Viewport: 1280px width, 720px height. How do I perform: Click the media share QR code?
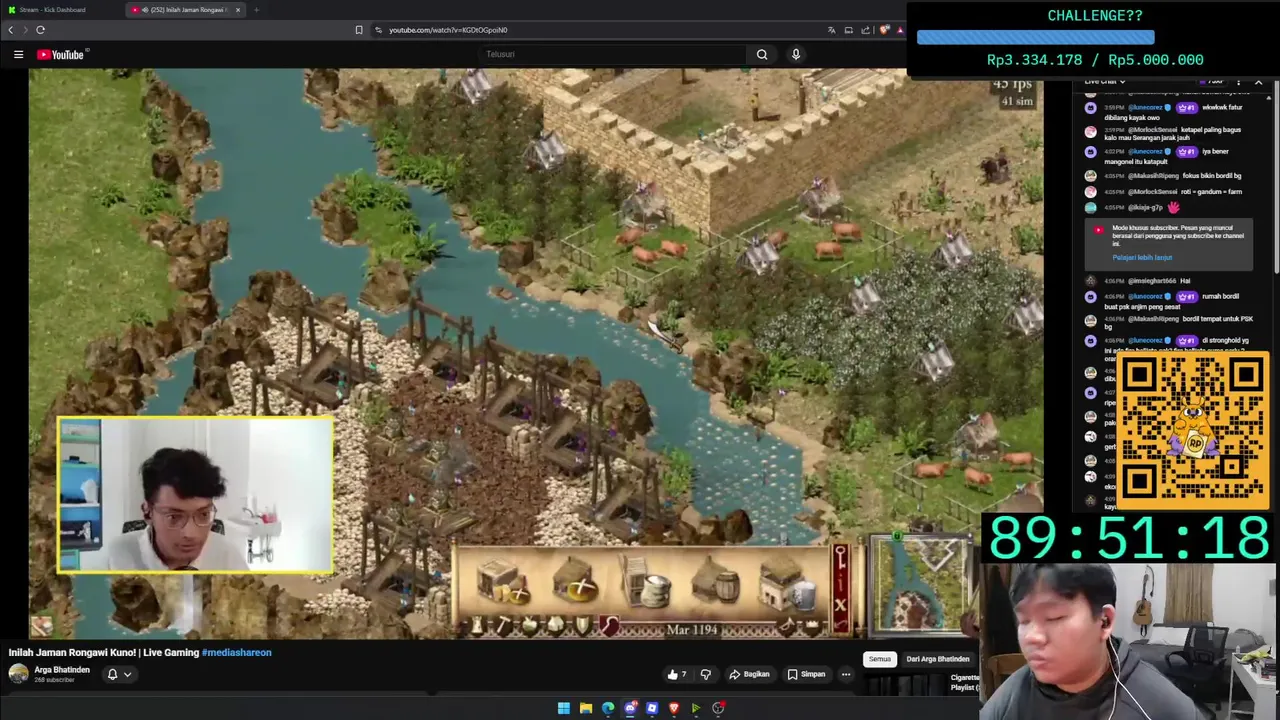click(x=1193, y=429)
